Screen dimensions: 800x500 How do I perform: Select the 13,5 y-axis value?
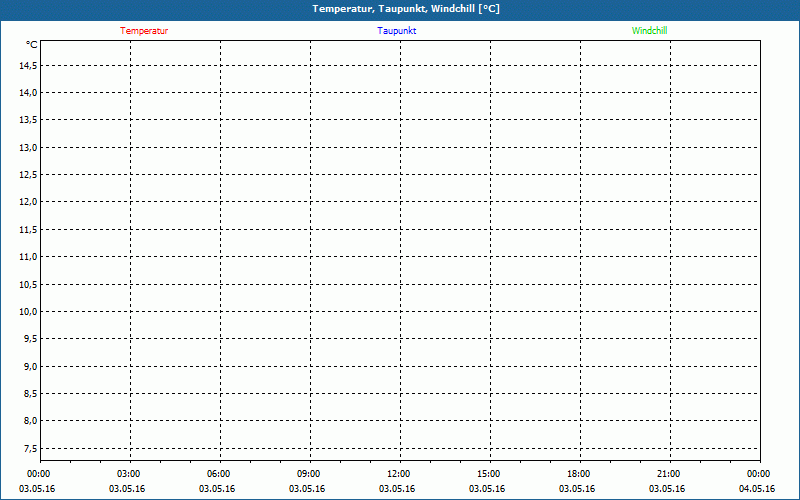tap(28, 119)
